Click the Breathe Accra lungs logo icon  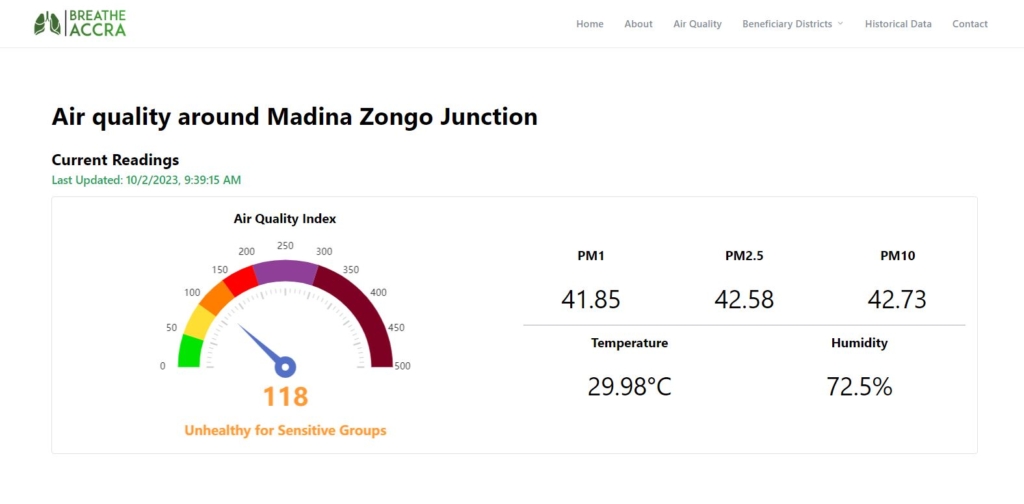click(x=46, y=23)
